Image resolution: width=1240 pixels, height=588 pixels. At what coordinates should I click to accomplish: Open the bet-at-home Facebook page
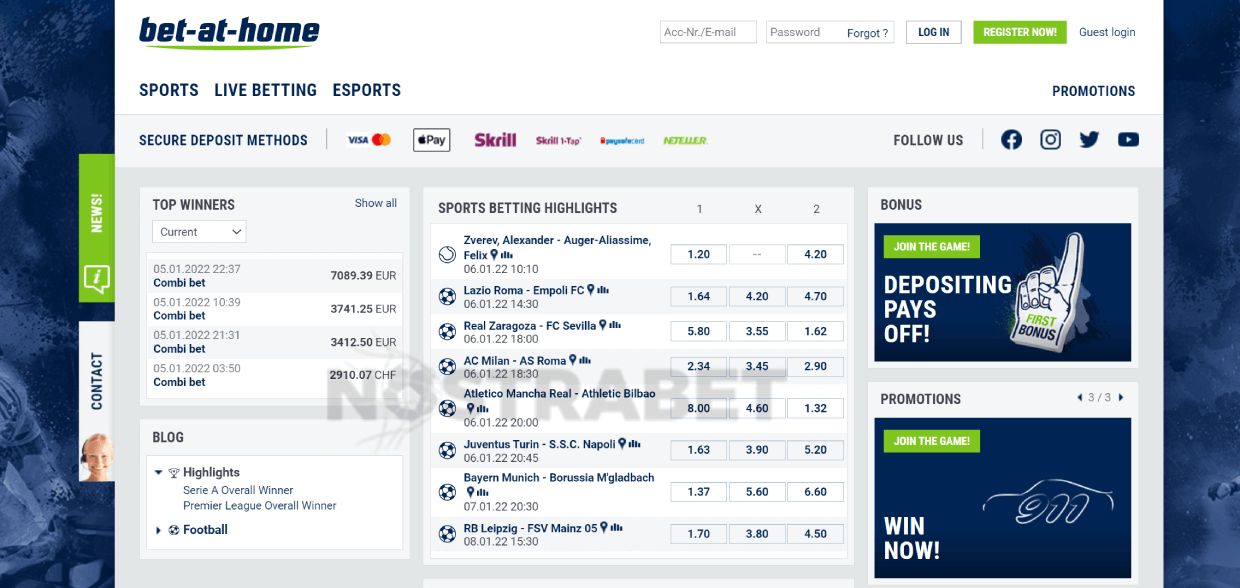[1011, 140]
